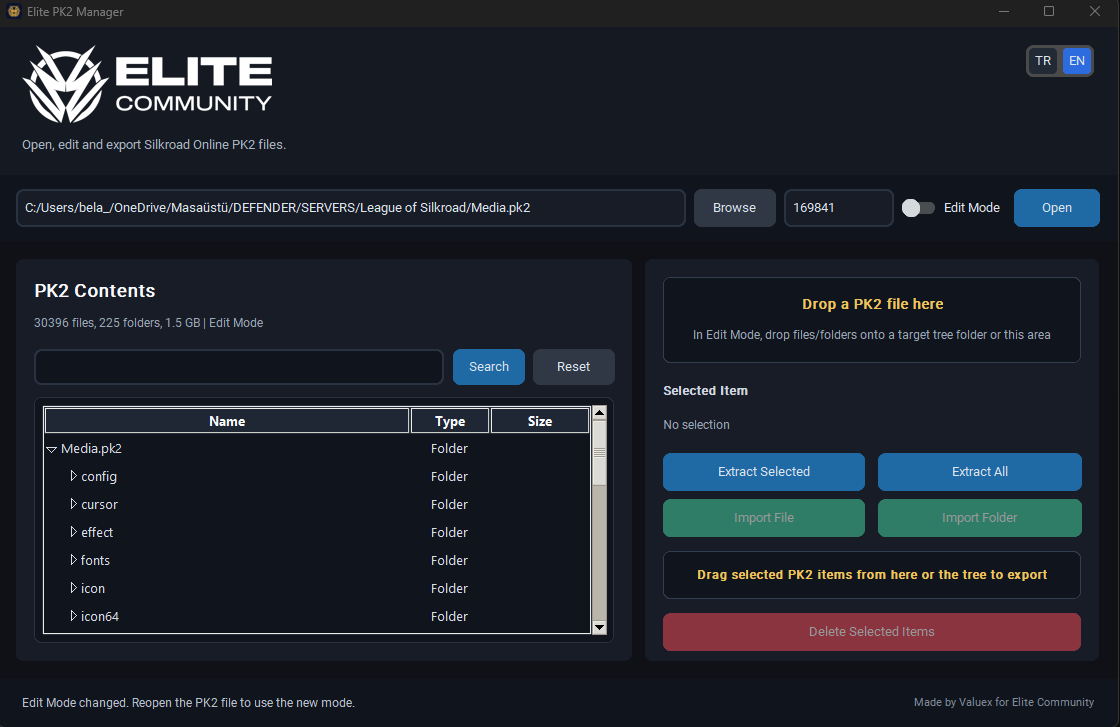Click the Search button

pos(489,366)
